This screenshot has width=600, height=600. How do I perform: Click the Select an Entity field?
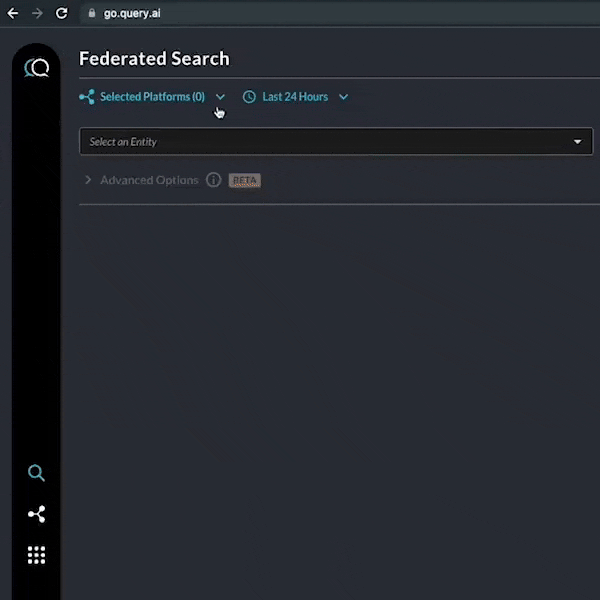click(336, 142)
